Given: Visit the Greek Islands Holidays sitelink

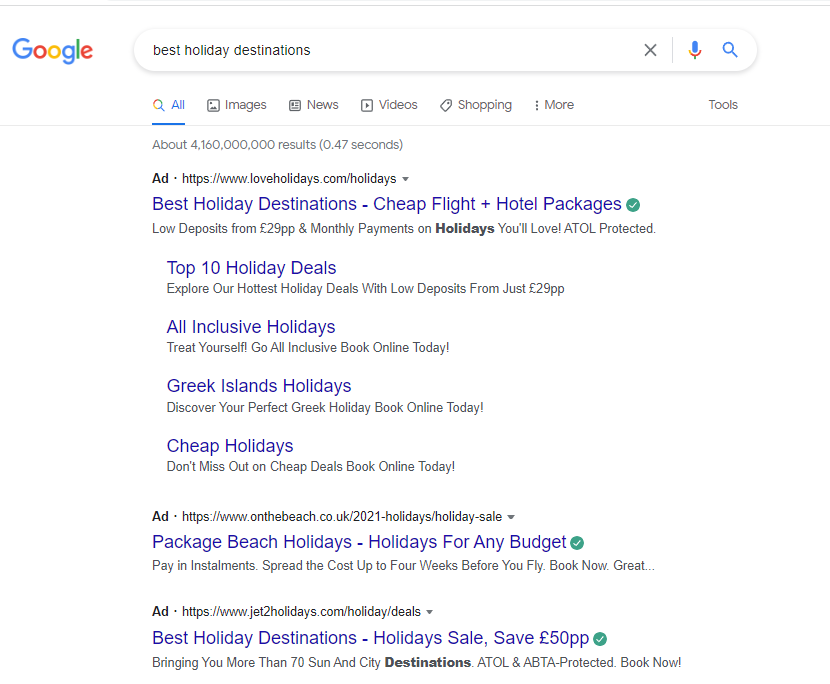Looking at the screenshot, I should (x=259, y=386).
